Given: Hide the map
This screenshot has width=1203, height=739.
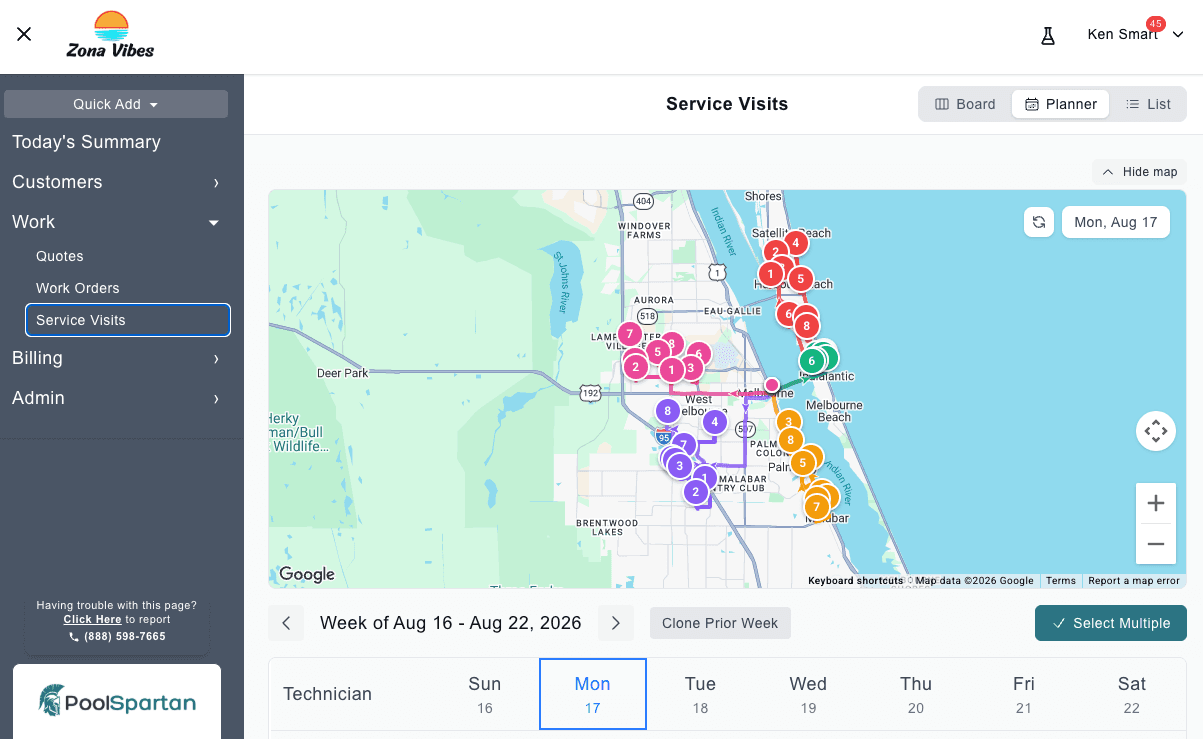Looking at the screenshot, I should point(1139,172).
